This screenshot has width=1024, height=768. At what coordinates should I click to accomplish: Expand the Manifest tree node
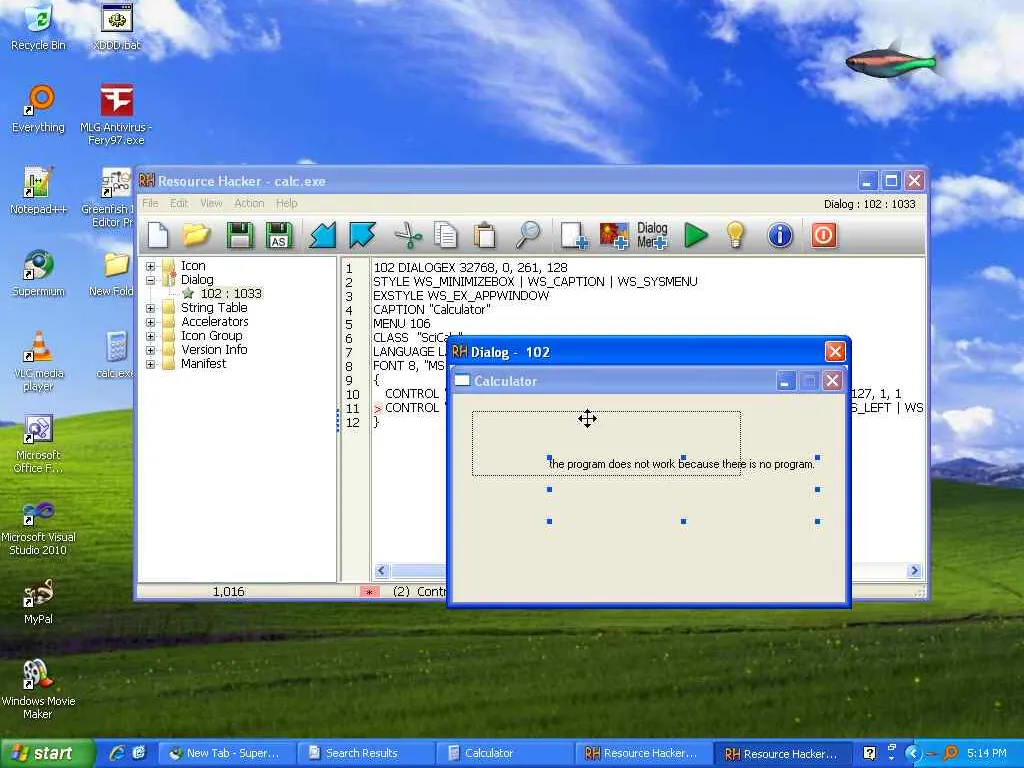click(150, 364)
